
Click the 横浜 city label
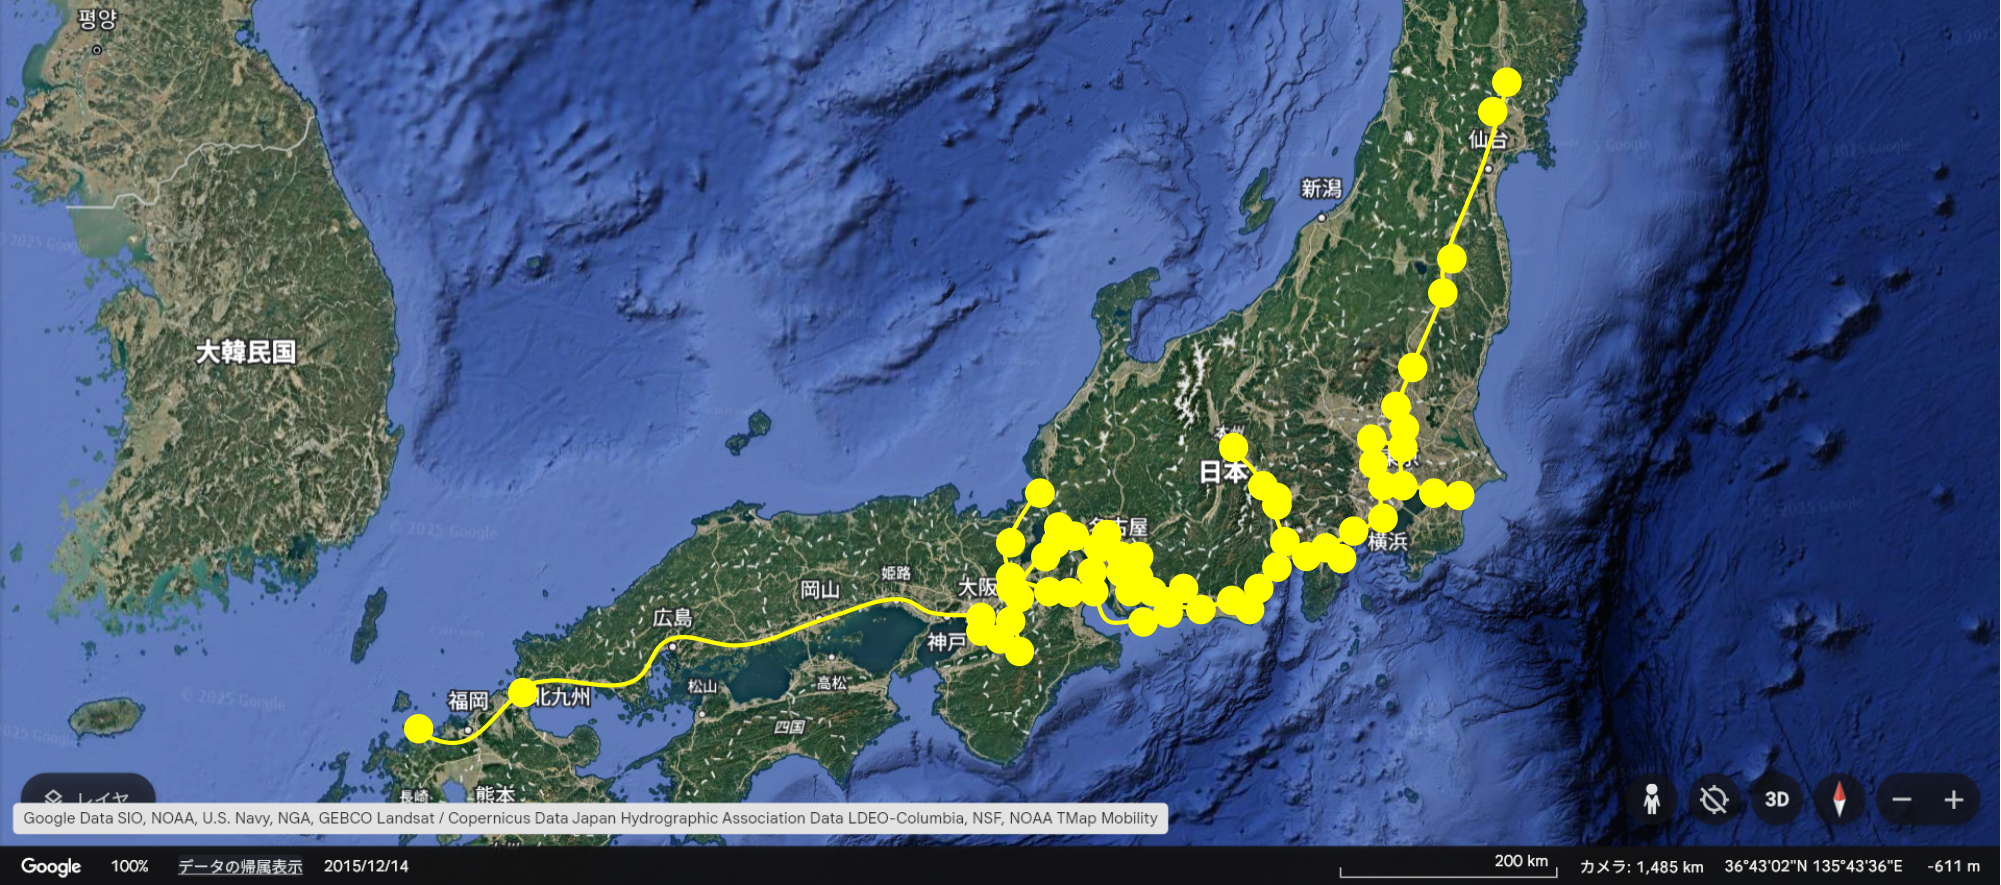click(x=1387, y=541)
